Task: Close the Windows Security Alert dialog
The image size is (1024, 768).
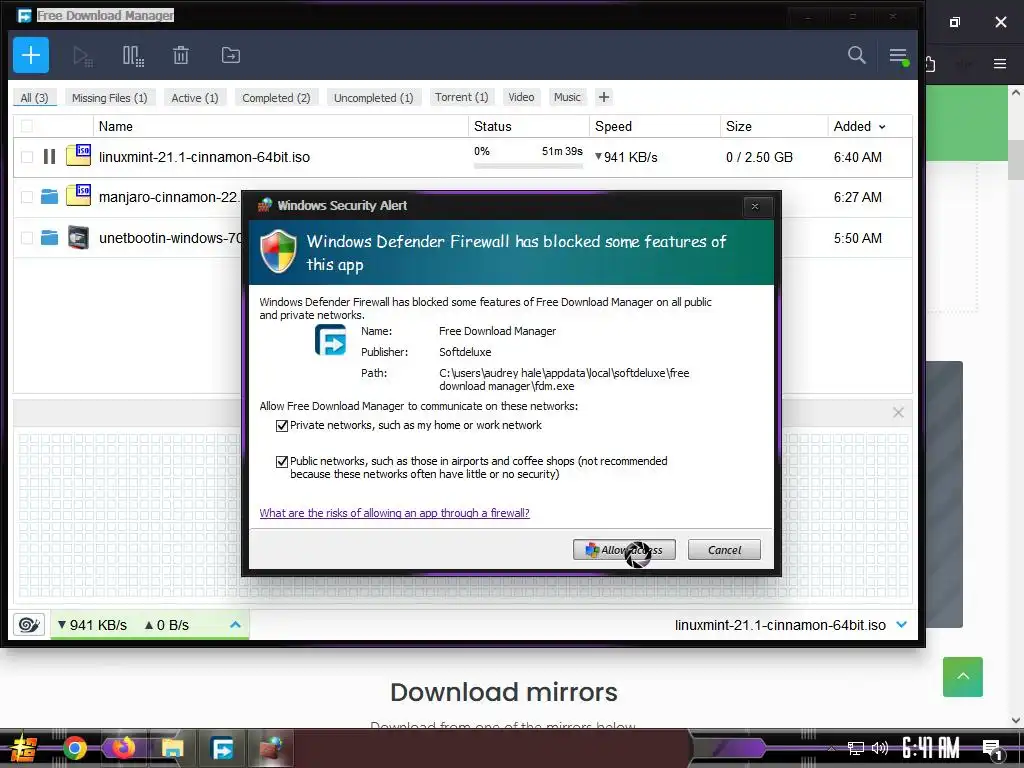Action: [755, 206]
